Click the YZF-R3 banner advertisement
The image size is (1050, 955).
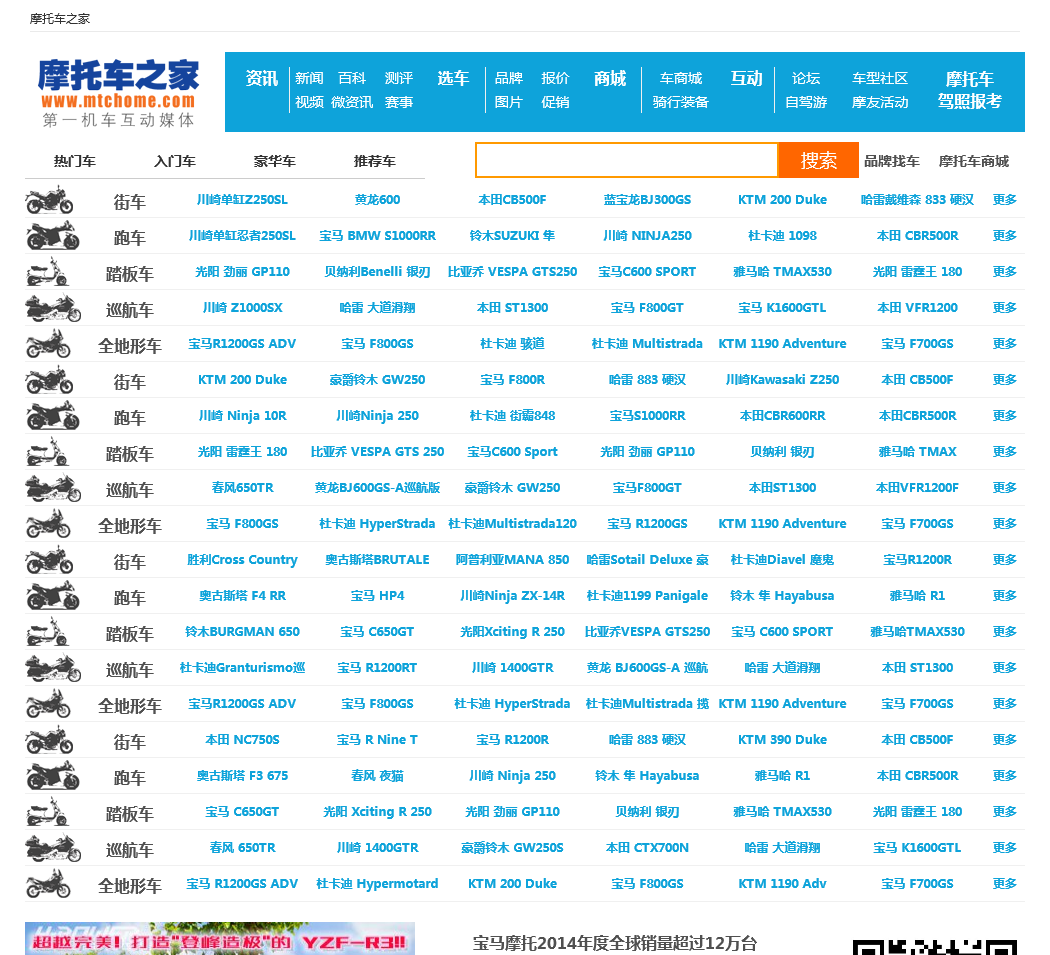point(220,938)
